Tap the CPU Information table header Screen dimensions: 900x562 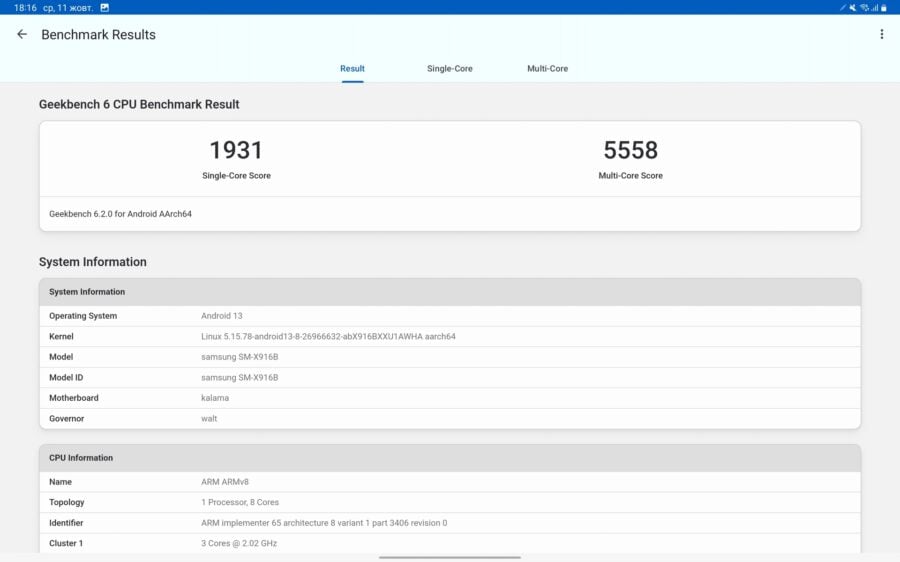(449, 458)
